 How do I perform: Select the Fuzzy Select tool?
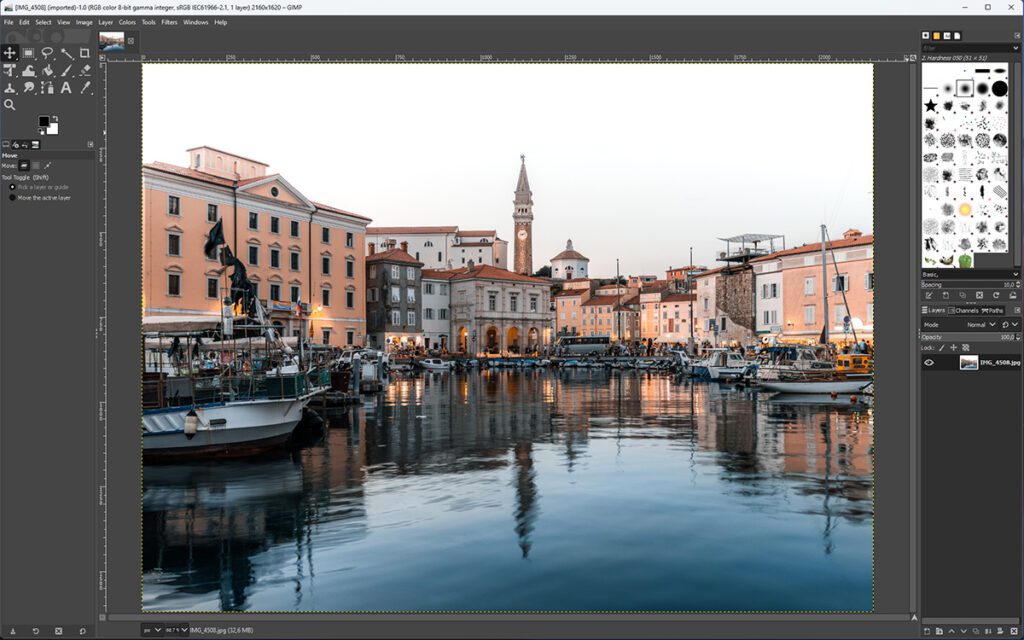click(x=66, y=53)
